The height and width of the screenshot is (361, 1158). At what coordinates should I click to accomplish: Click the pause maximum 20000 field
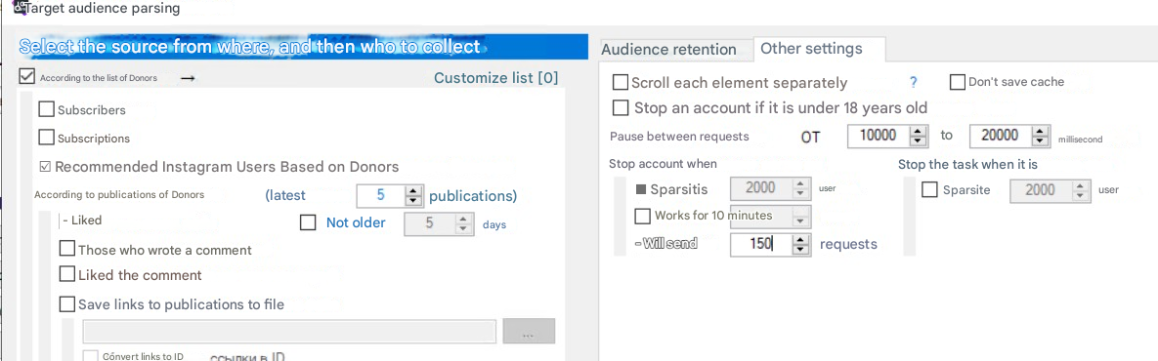click(x=1001, y=136)
